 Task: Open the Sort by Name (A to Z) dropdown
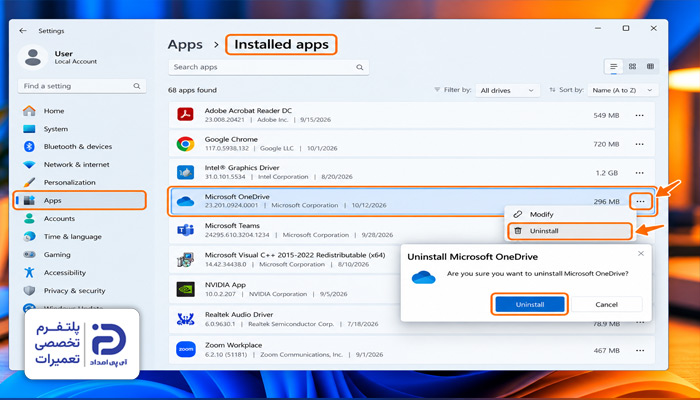pos(623,90)
